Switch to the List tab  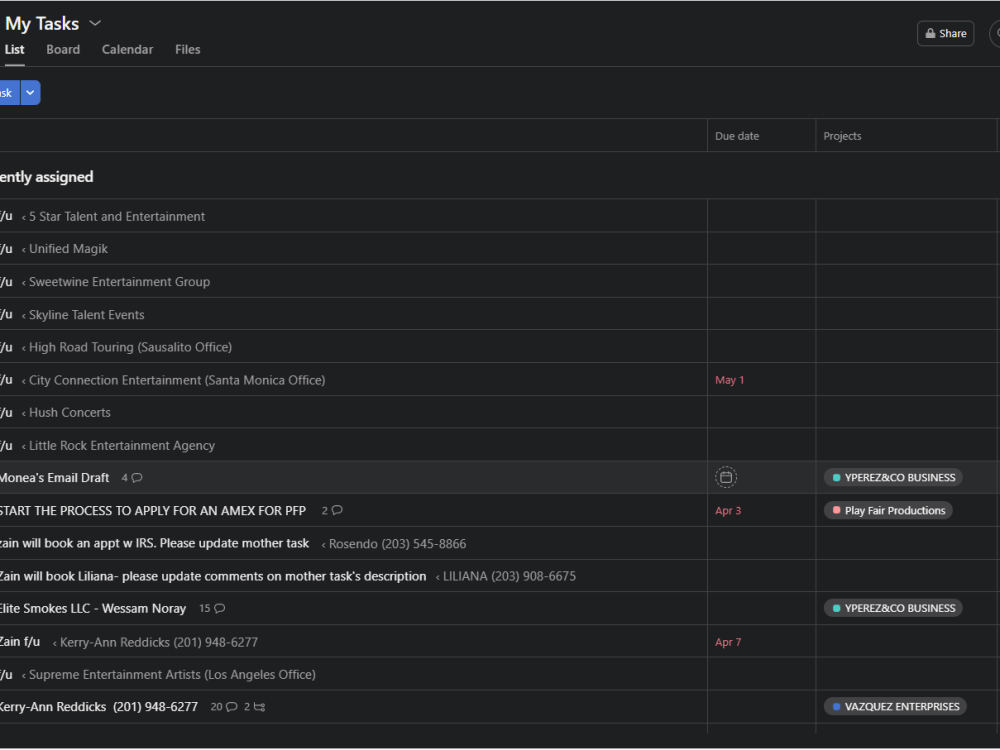click(x=14, y=49)
